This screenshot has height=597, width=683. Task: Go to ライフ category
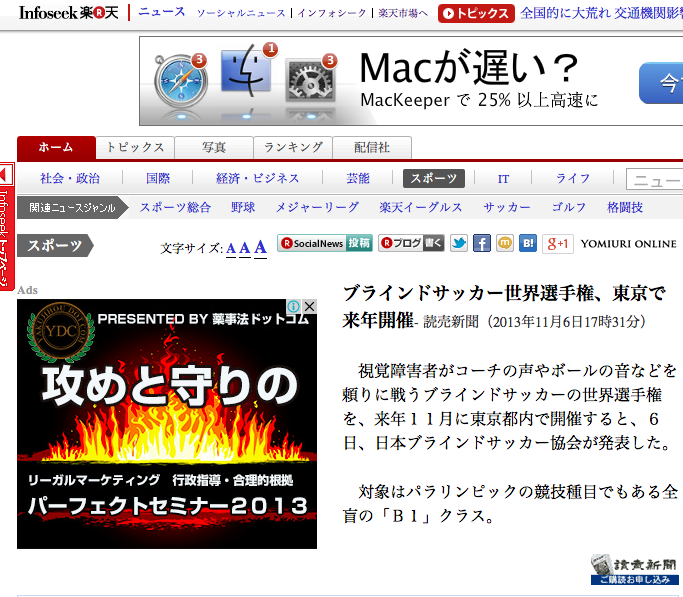pyautogui.click(x=573, y=179)
